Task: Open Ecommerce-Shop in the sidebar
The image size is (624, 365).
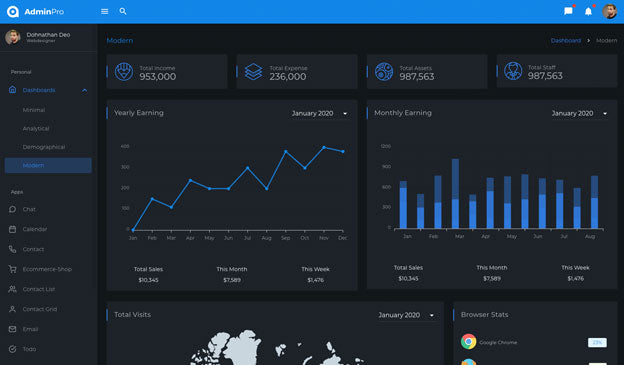Action: tap(48, 269)
